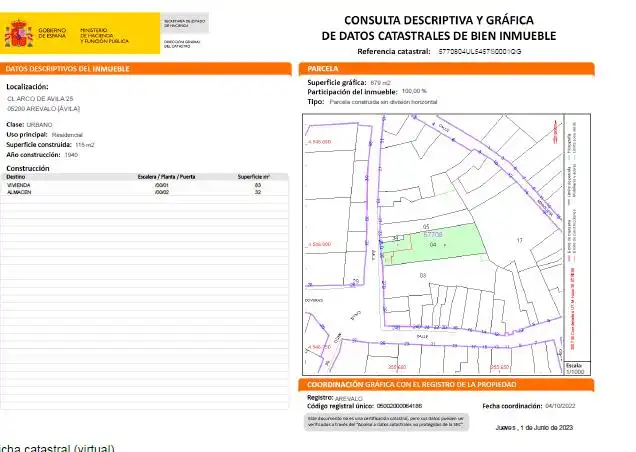The height and width of the screenshot is (452, 636).
Task: Click the 'Superficie m²' column header
Action: pyautogui.click(x=254, y=177)
